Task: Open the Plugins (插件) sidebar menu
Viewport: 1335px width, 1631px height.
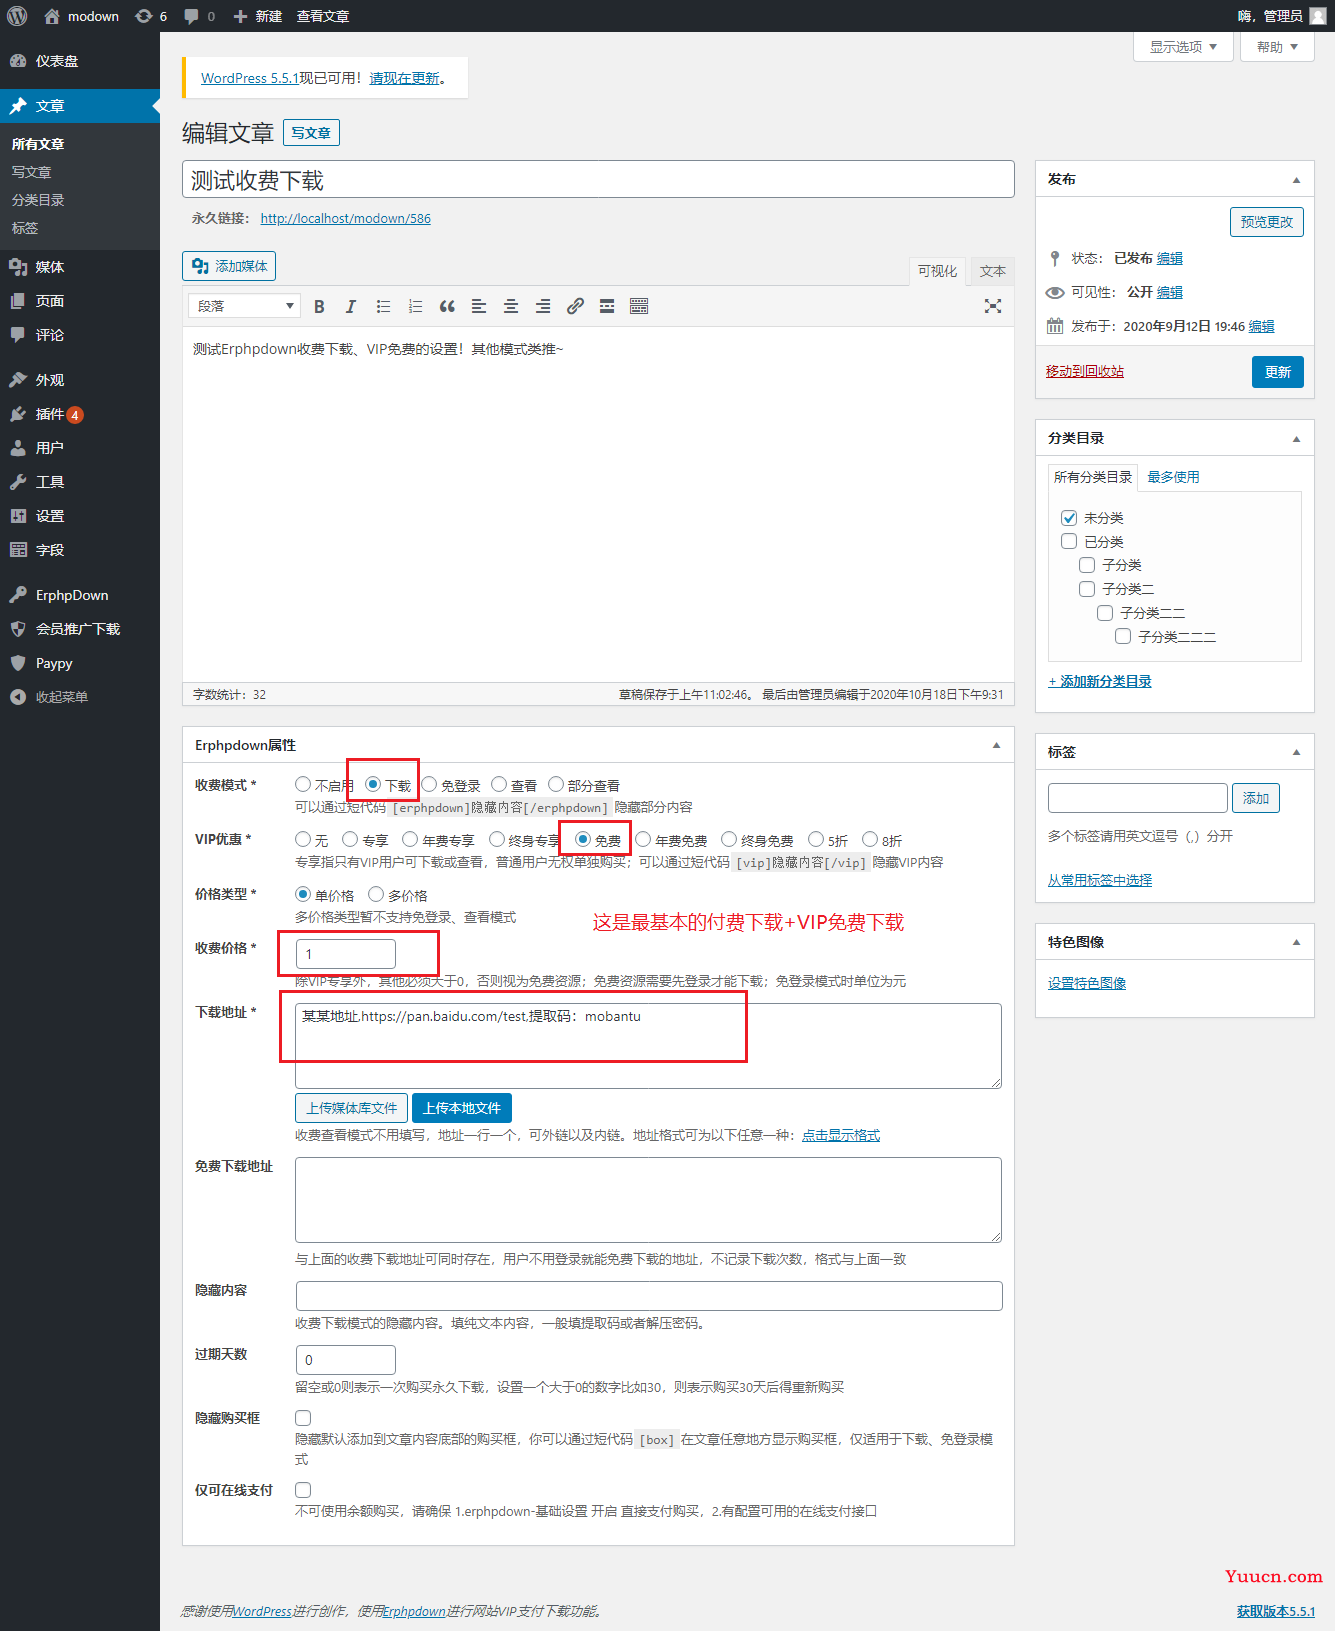Action: click(x=80, y=414)
